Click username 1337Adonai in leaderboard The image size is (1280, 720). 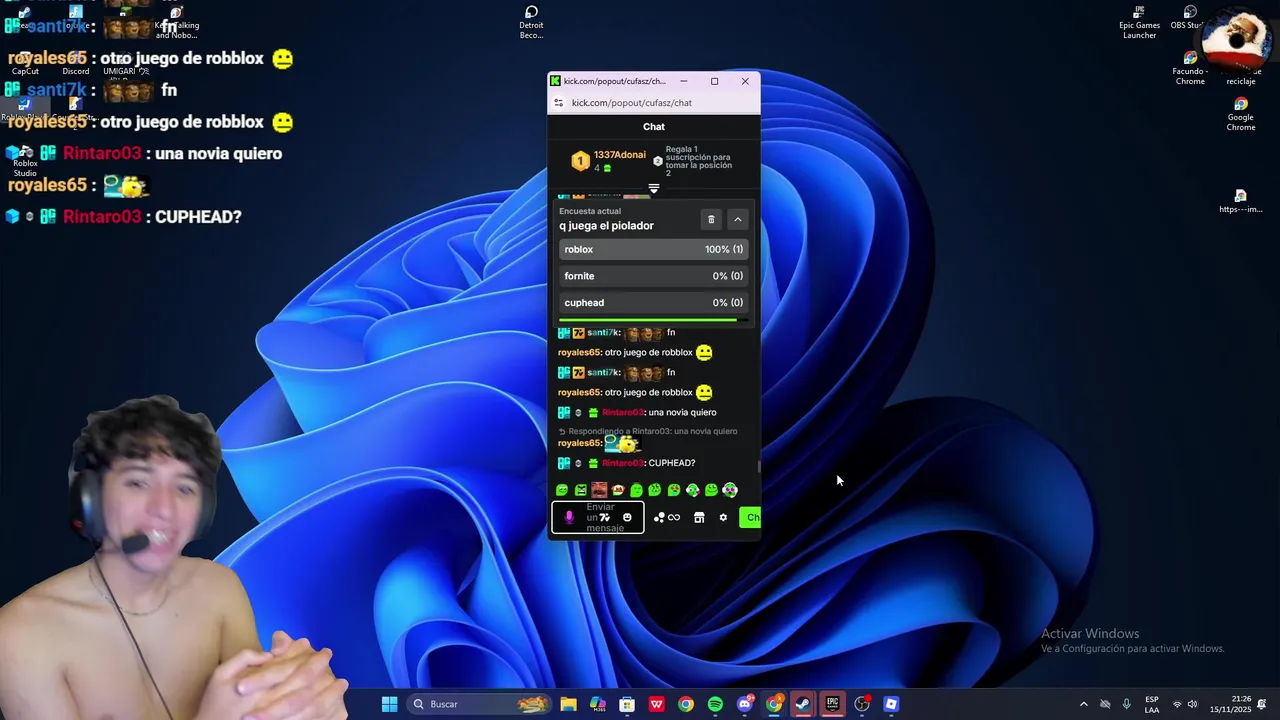[619, 155]
